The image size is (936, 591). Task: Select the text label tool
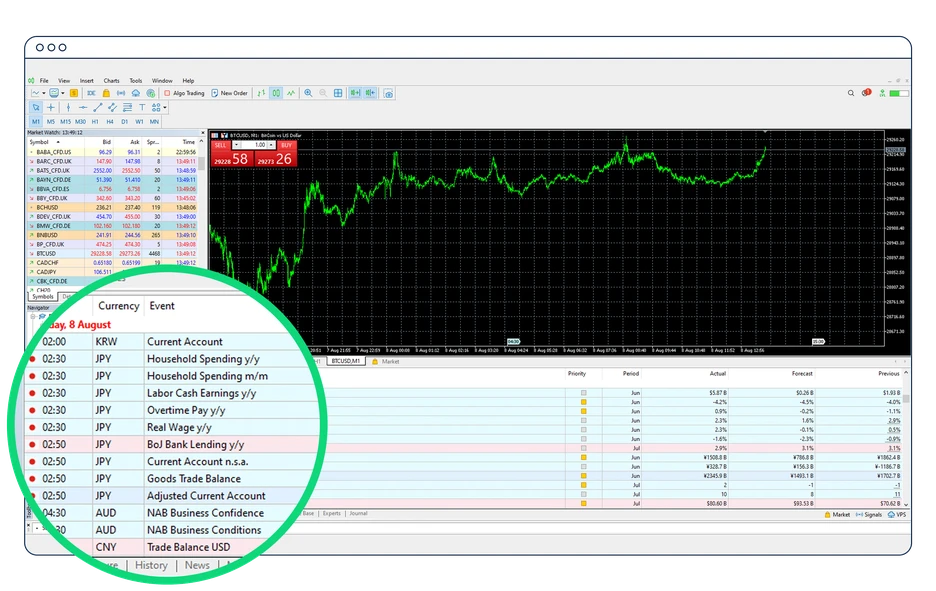[142, 107]
